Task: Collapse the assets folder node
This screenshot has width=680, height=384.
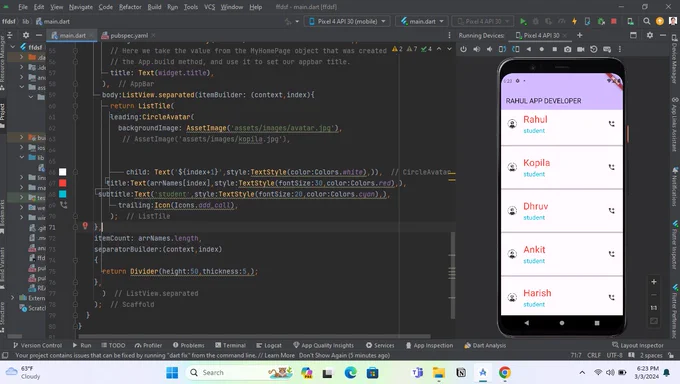Action: point(22,87)
